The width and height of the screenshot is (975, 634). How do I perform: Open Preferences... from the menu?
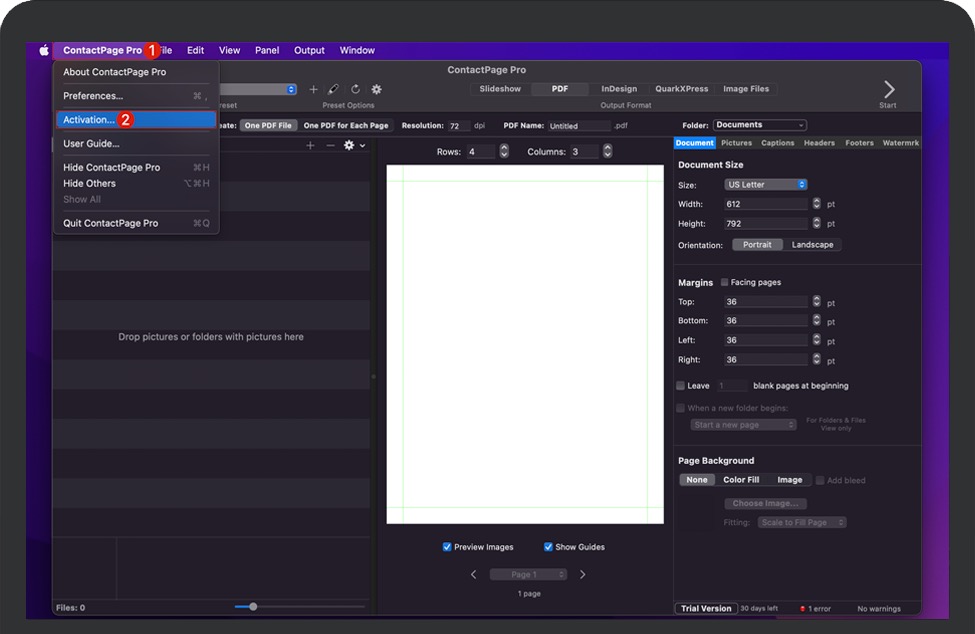pyautogui.click(x=136, y=96)
